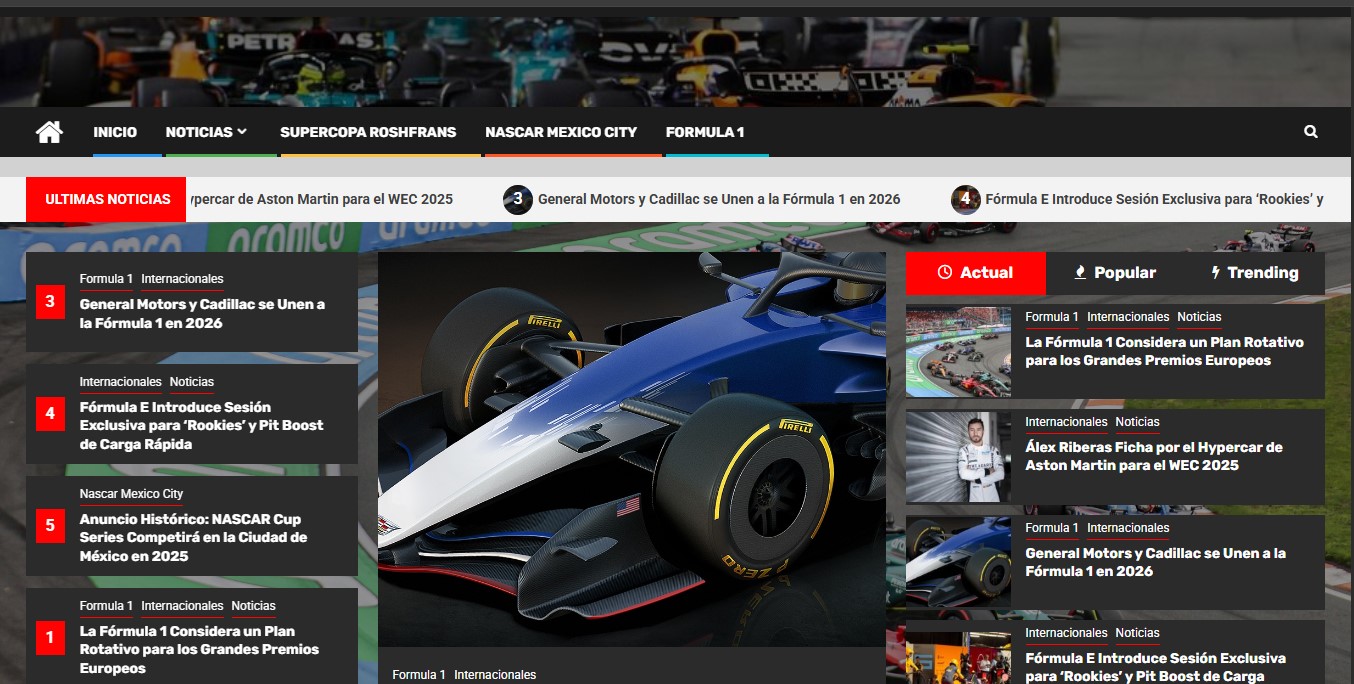
Task: Switch to the Popular tab
Action: [x=1114, y=273]
